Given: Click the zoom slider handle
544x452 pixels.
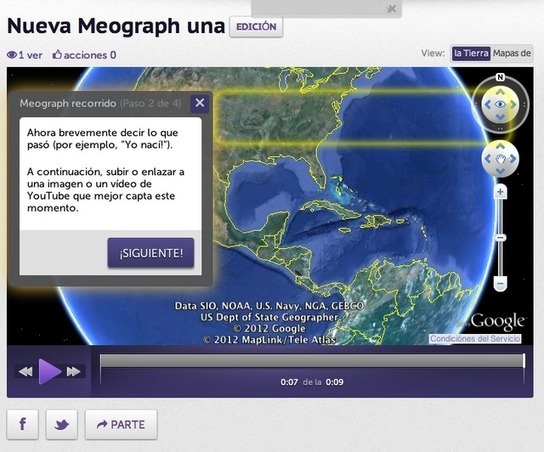Looking at the screenshot, I should tap(500, 238).
